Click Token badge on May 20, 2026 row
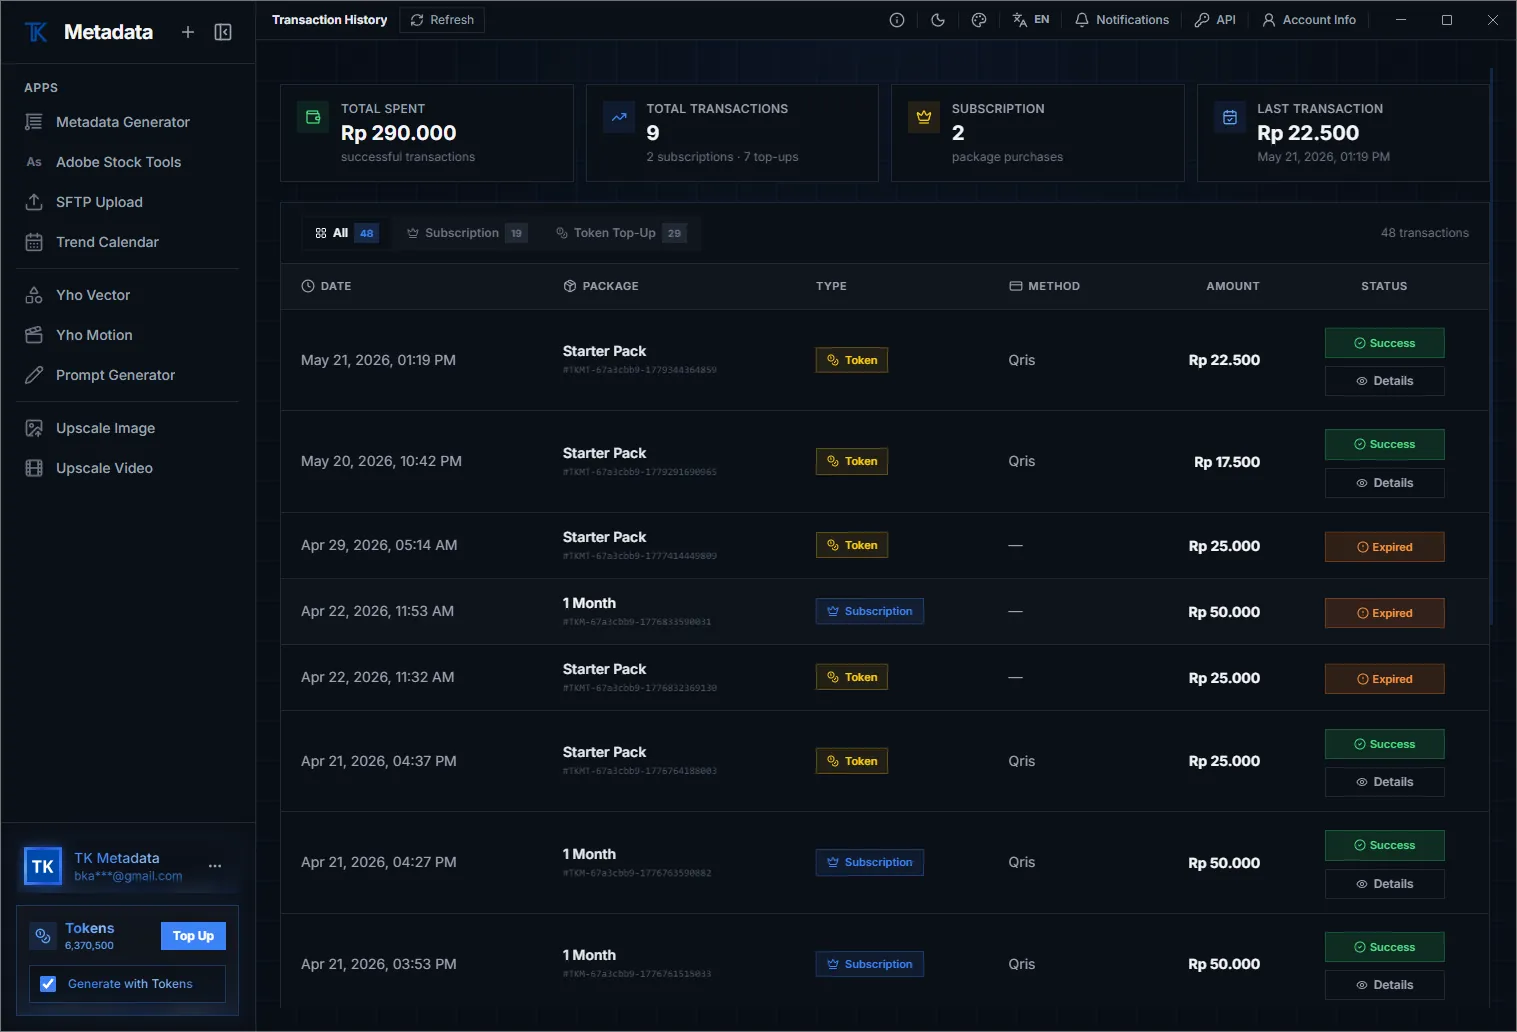Viewport: 1517px width, 1032px height. tap(852, 461)
